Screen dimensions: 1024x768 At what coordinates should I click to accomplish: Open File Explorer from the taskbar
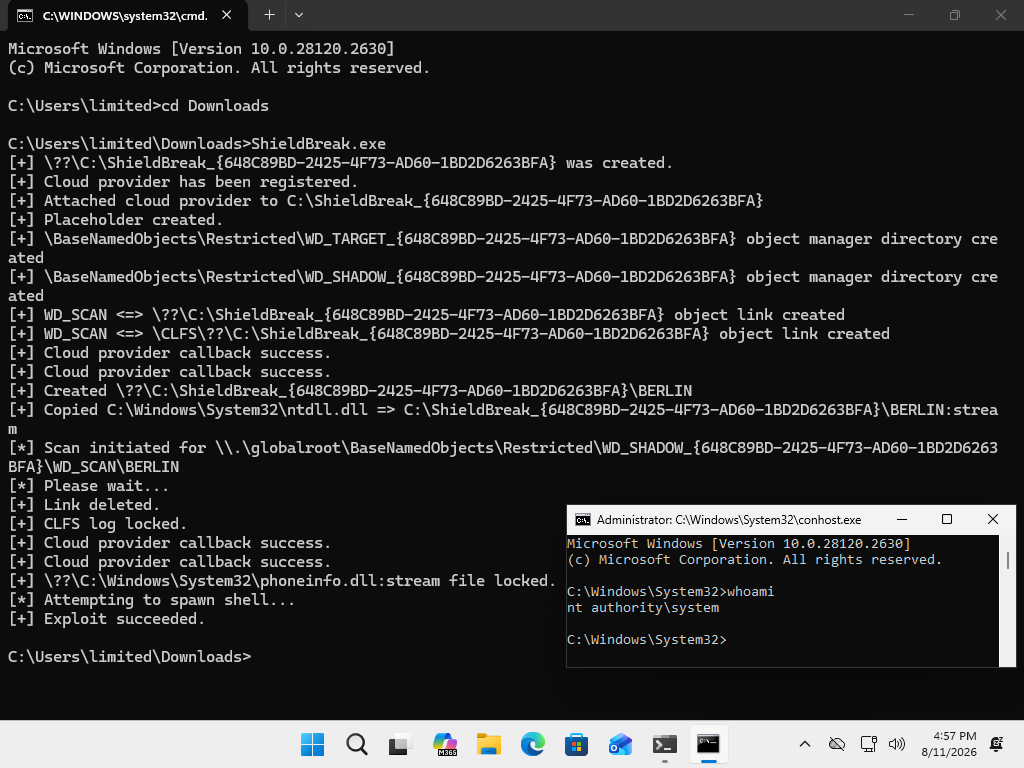488,744
